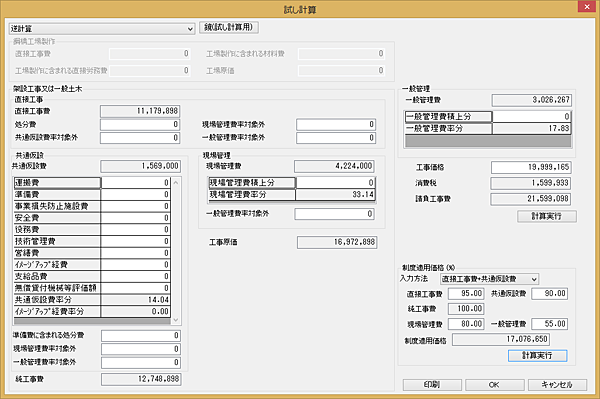Click the 直接工事費 percentage field
This screenshot has height=399, width=600.
[466, 293]
